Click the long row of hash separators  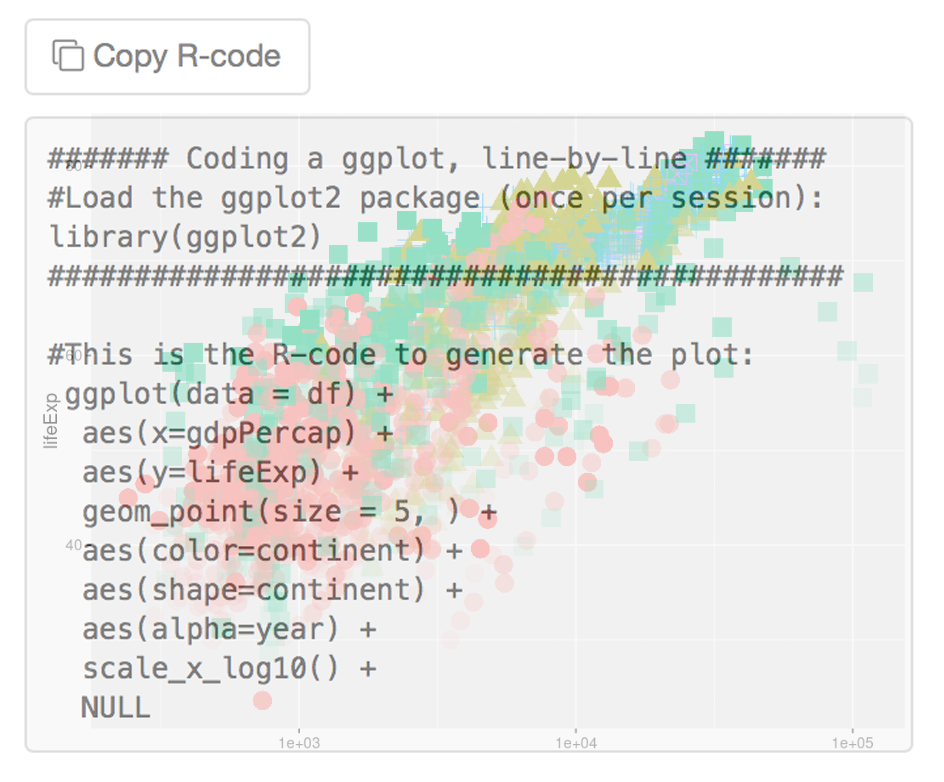point(446,276)
